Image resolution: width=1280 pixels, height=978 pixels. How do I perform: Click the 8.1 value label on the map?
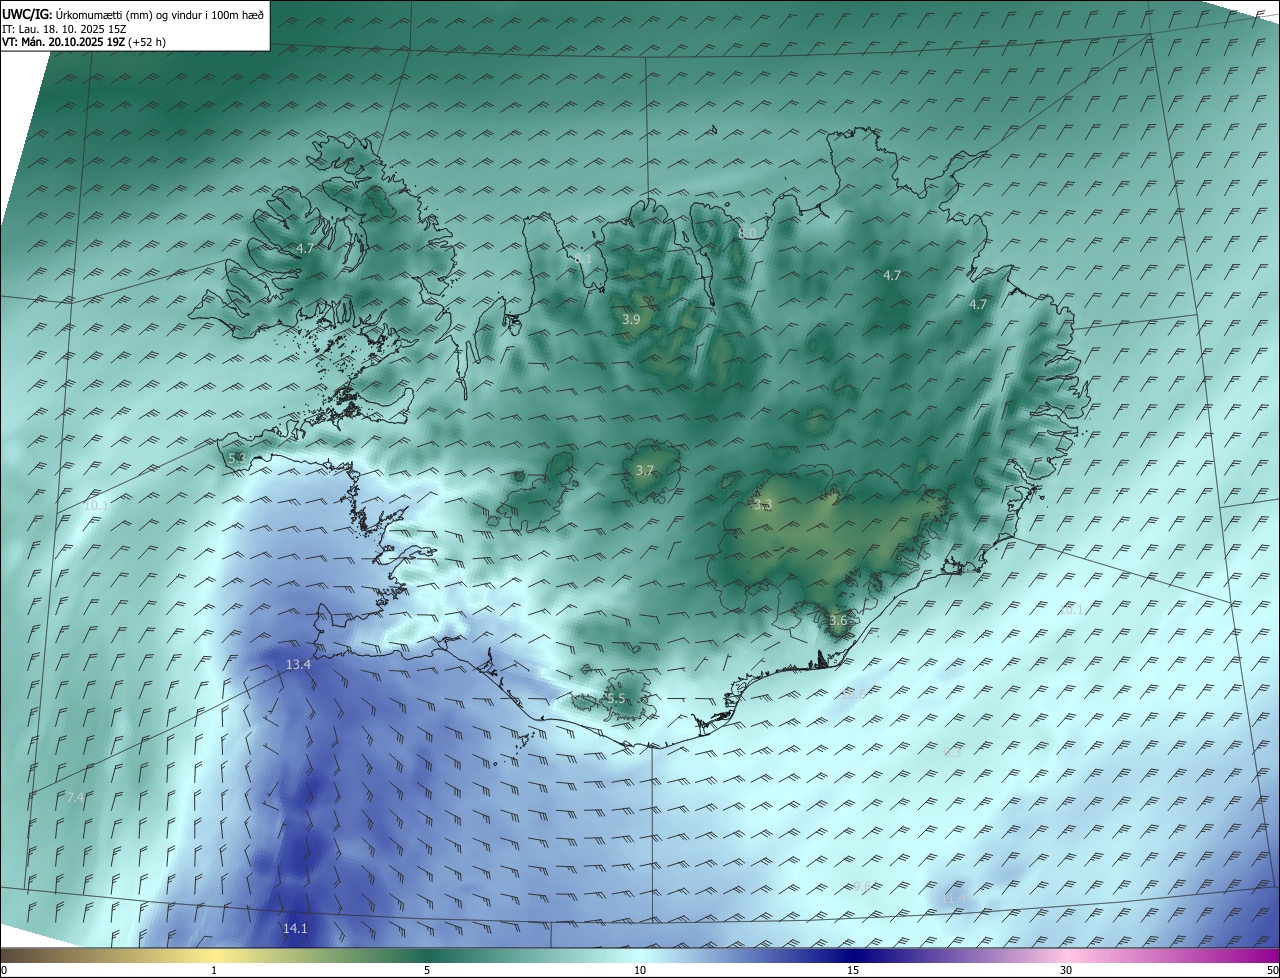coord(583,259)
